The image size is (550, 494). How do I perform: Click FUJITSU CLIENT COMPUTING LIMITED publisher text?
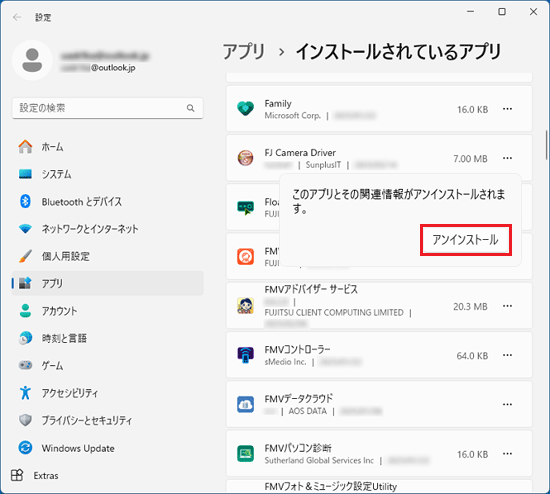click(334, 312)
